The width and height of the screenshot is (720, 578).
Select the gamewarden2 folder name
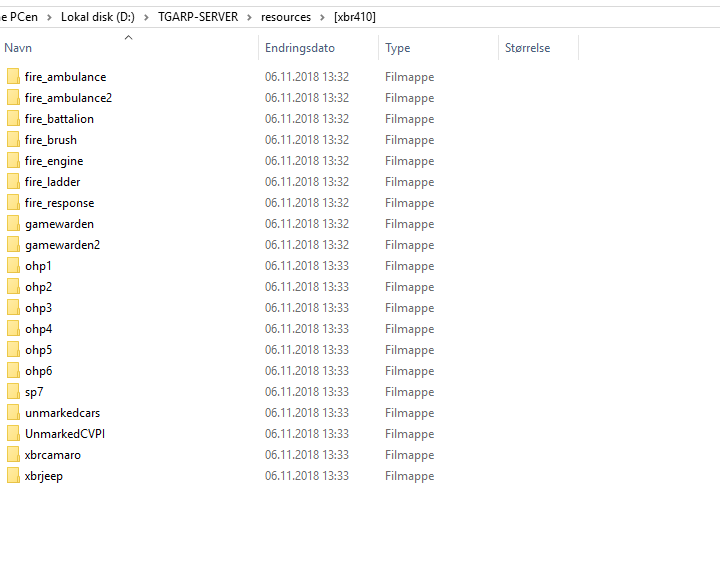pos(62,245)
